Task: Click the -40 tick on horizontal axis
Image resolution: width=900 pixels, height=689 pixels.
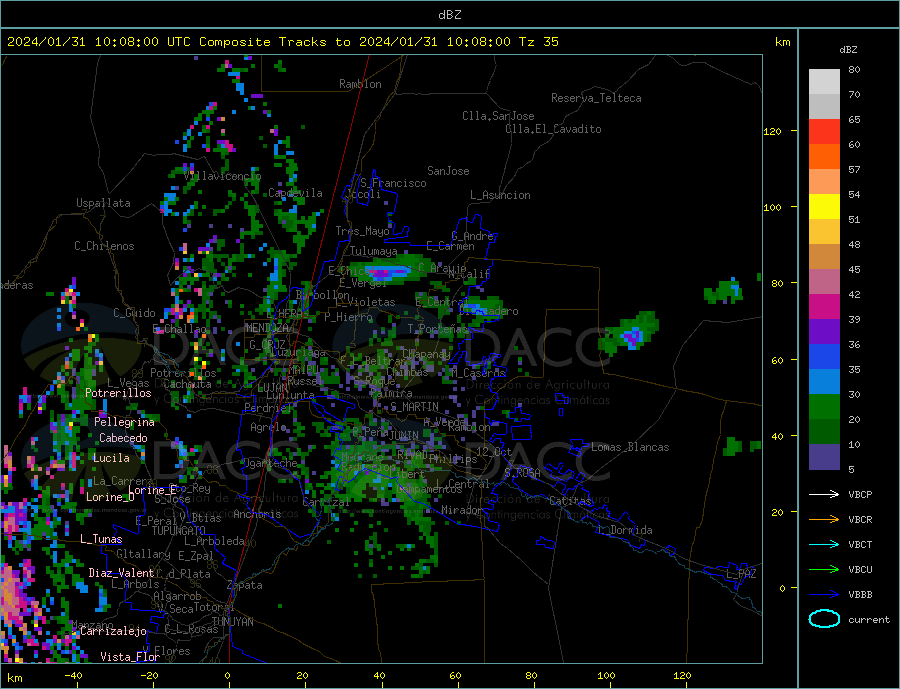Action: tap(73, 675)
